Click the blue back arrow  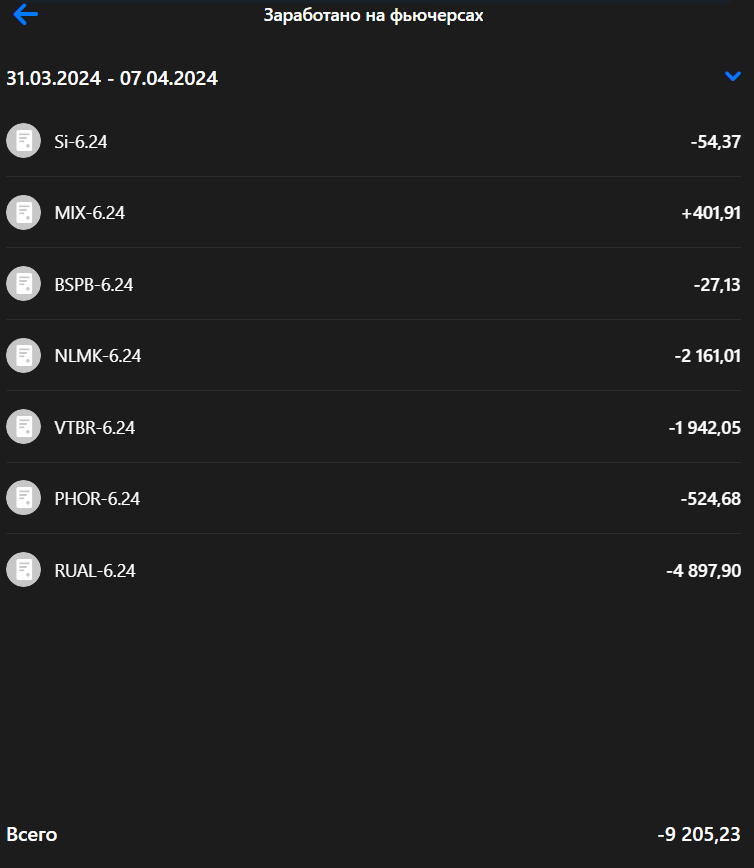pyautogui.click(x=25, y=15)
